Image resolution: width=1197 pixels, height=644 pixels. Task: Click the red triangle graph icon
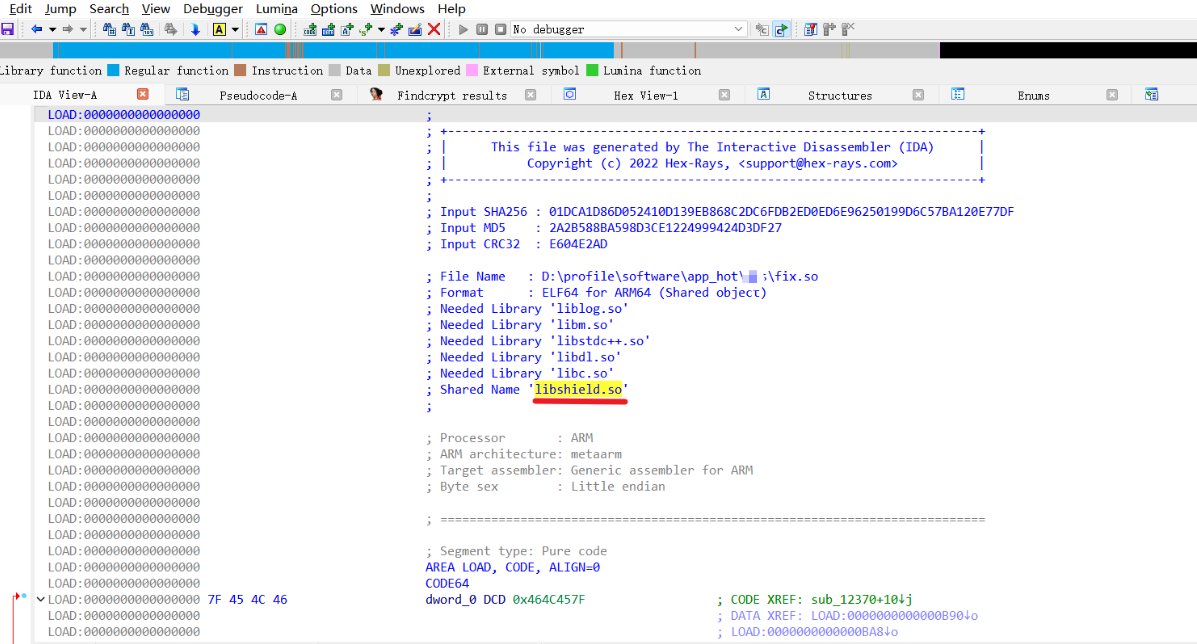tap(261, 29)
